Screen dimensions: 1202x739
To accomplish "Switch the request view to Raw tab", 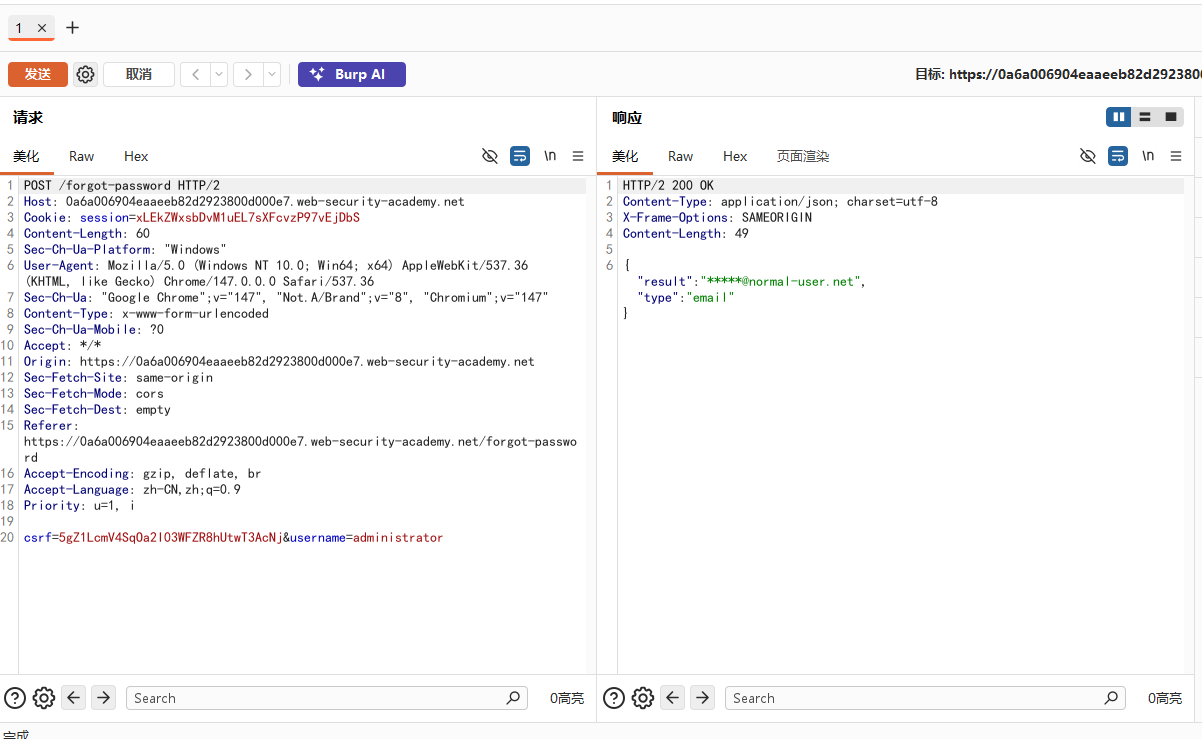I will [x=82, y=156].
